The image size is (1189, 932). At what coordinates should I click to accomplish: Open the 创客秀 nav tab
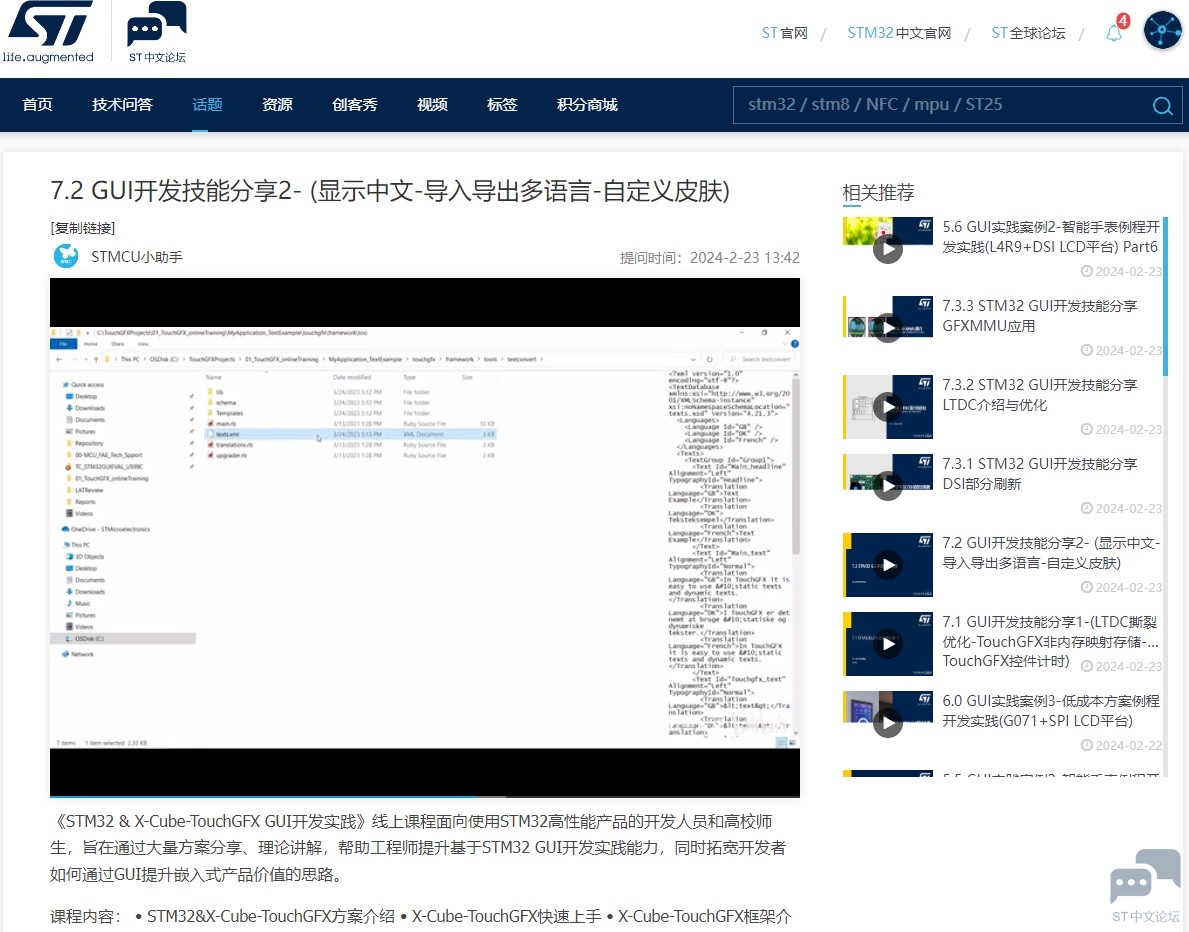coord(354,105)
